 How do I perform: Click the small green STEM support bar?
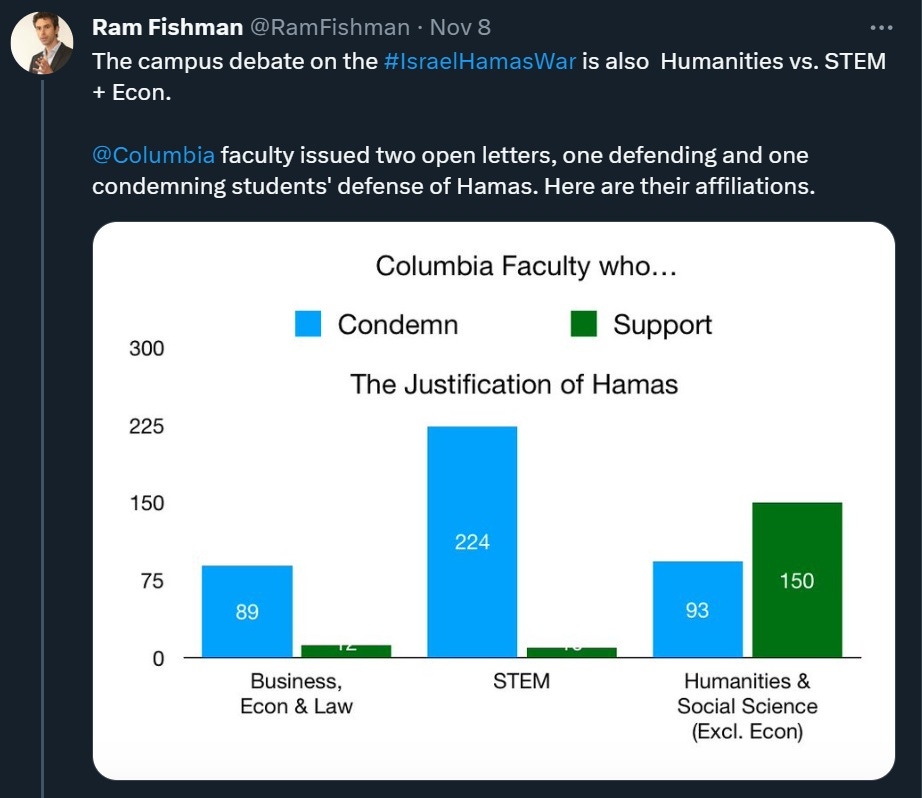572,652
